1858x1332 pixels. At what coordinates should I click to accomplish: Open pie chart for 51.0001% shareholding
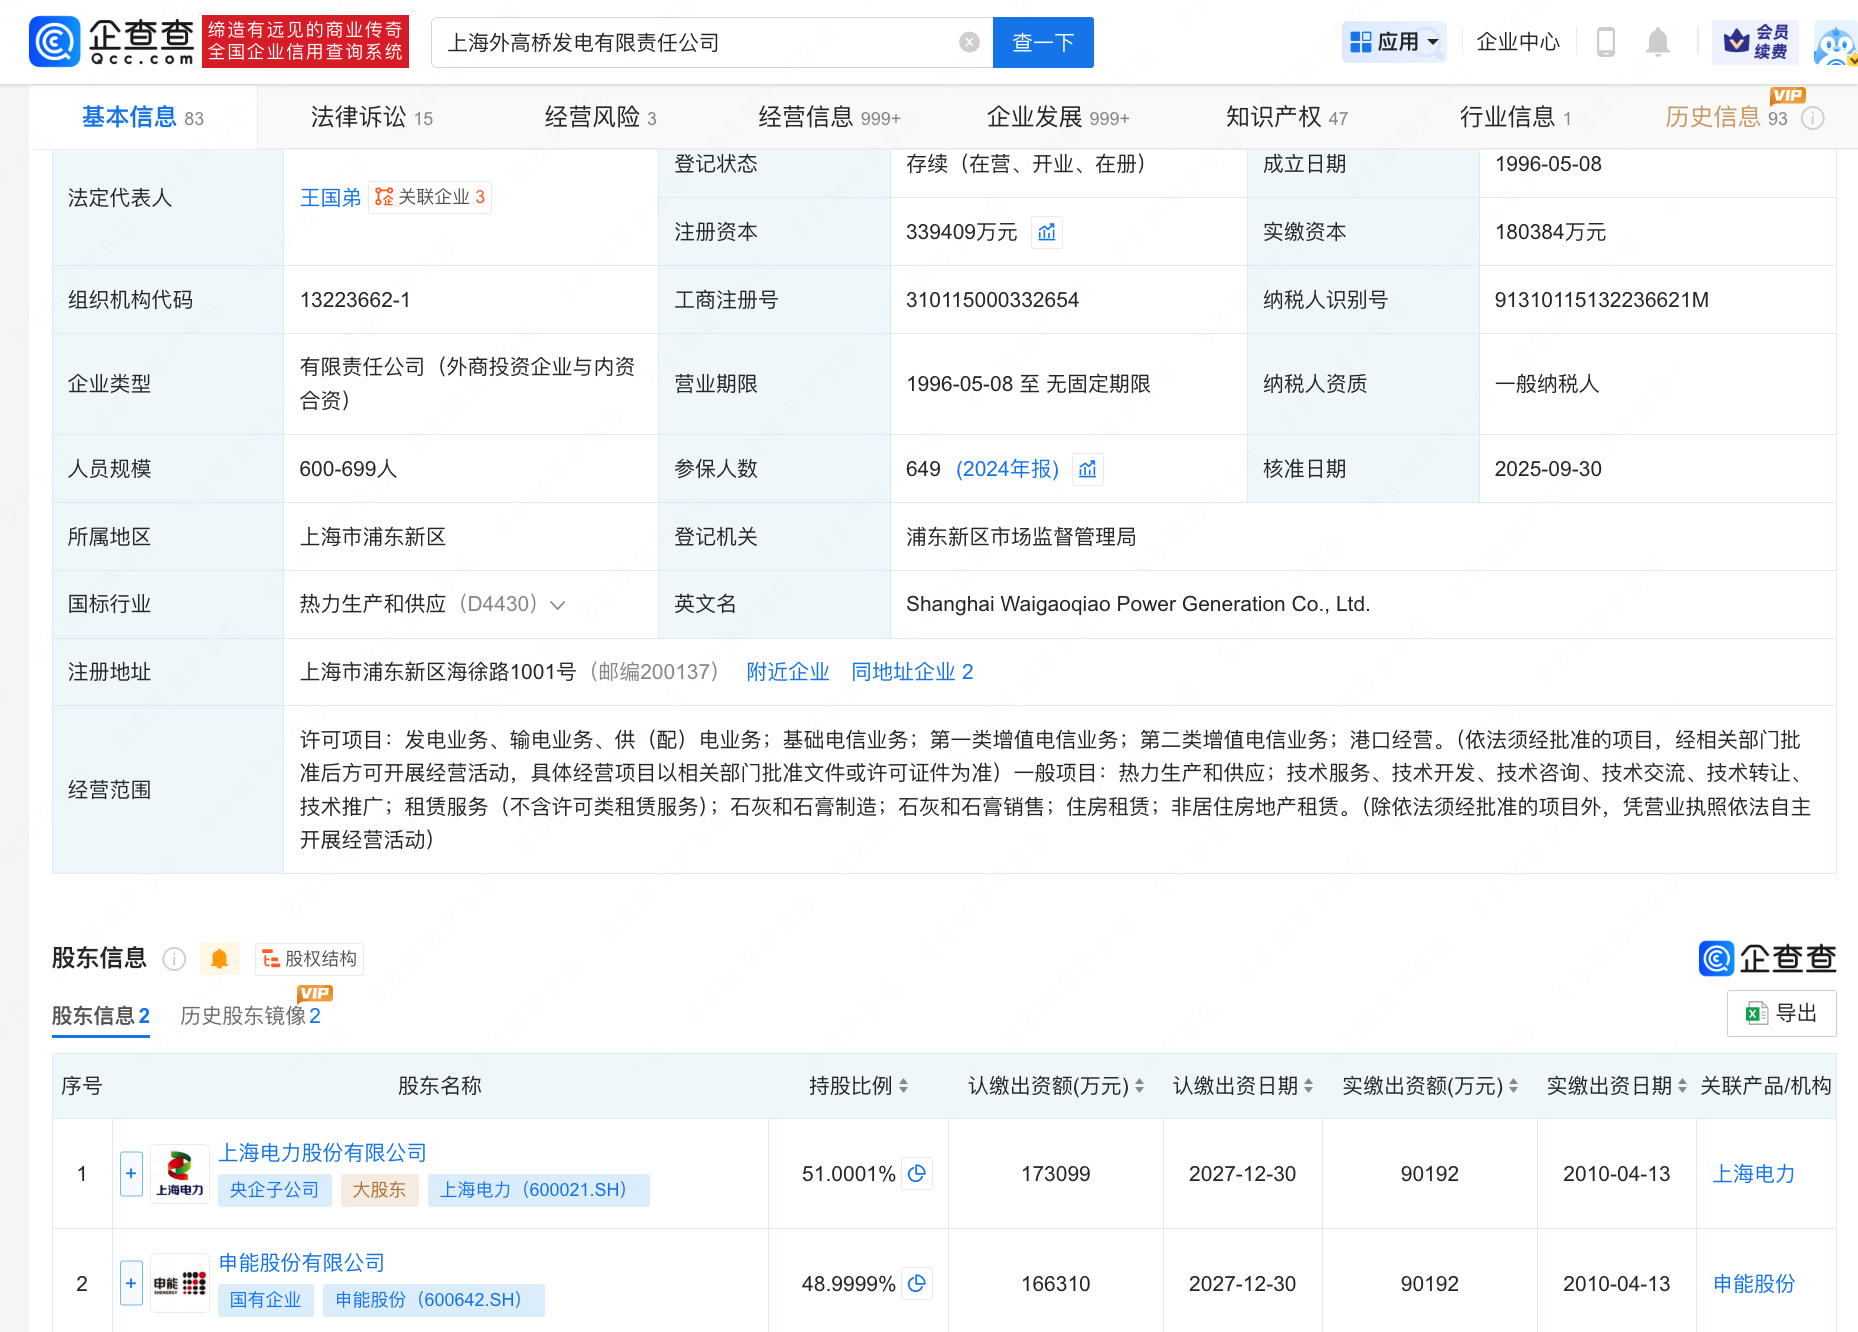pos(917,1173)
